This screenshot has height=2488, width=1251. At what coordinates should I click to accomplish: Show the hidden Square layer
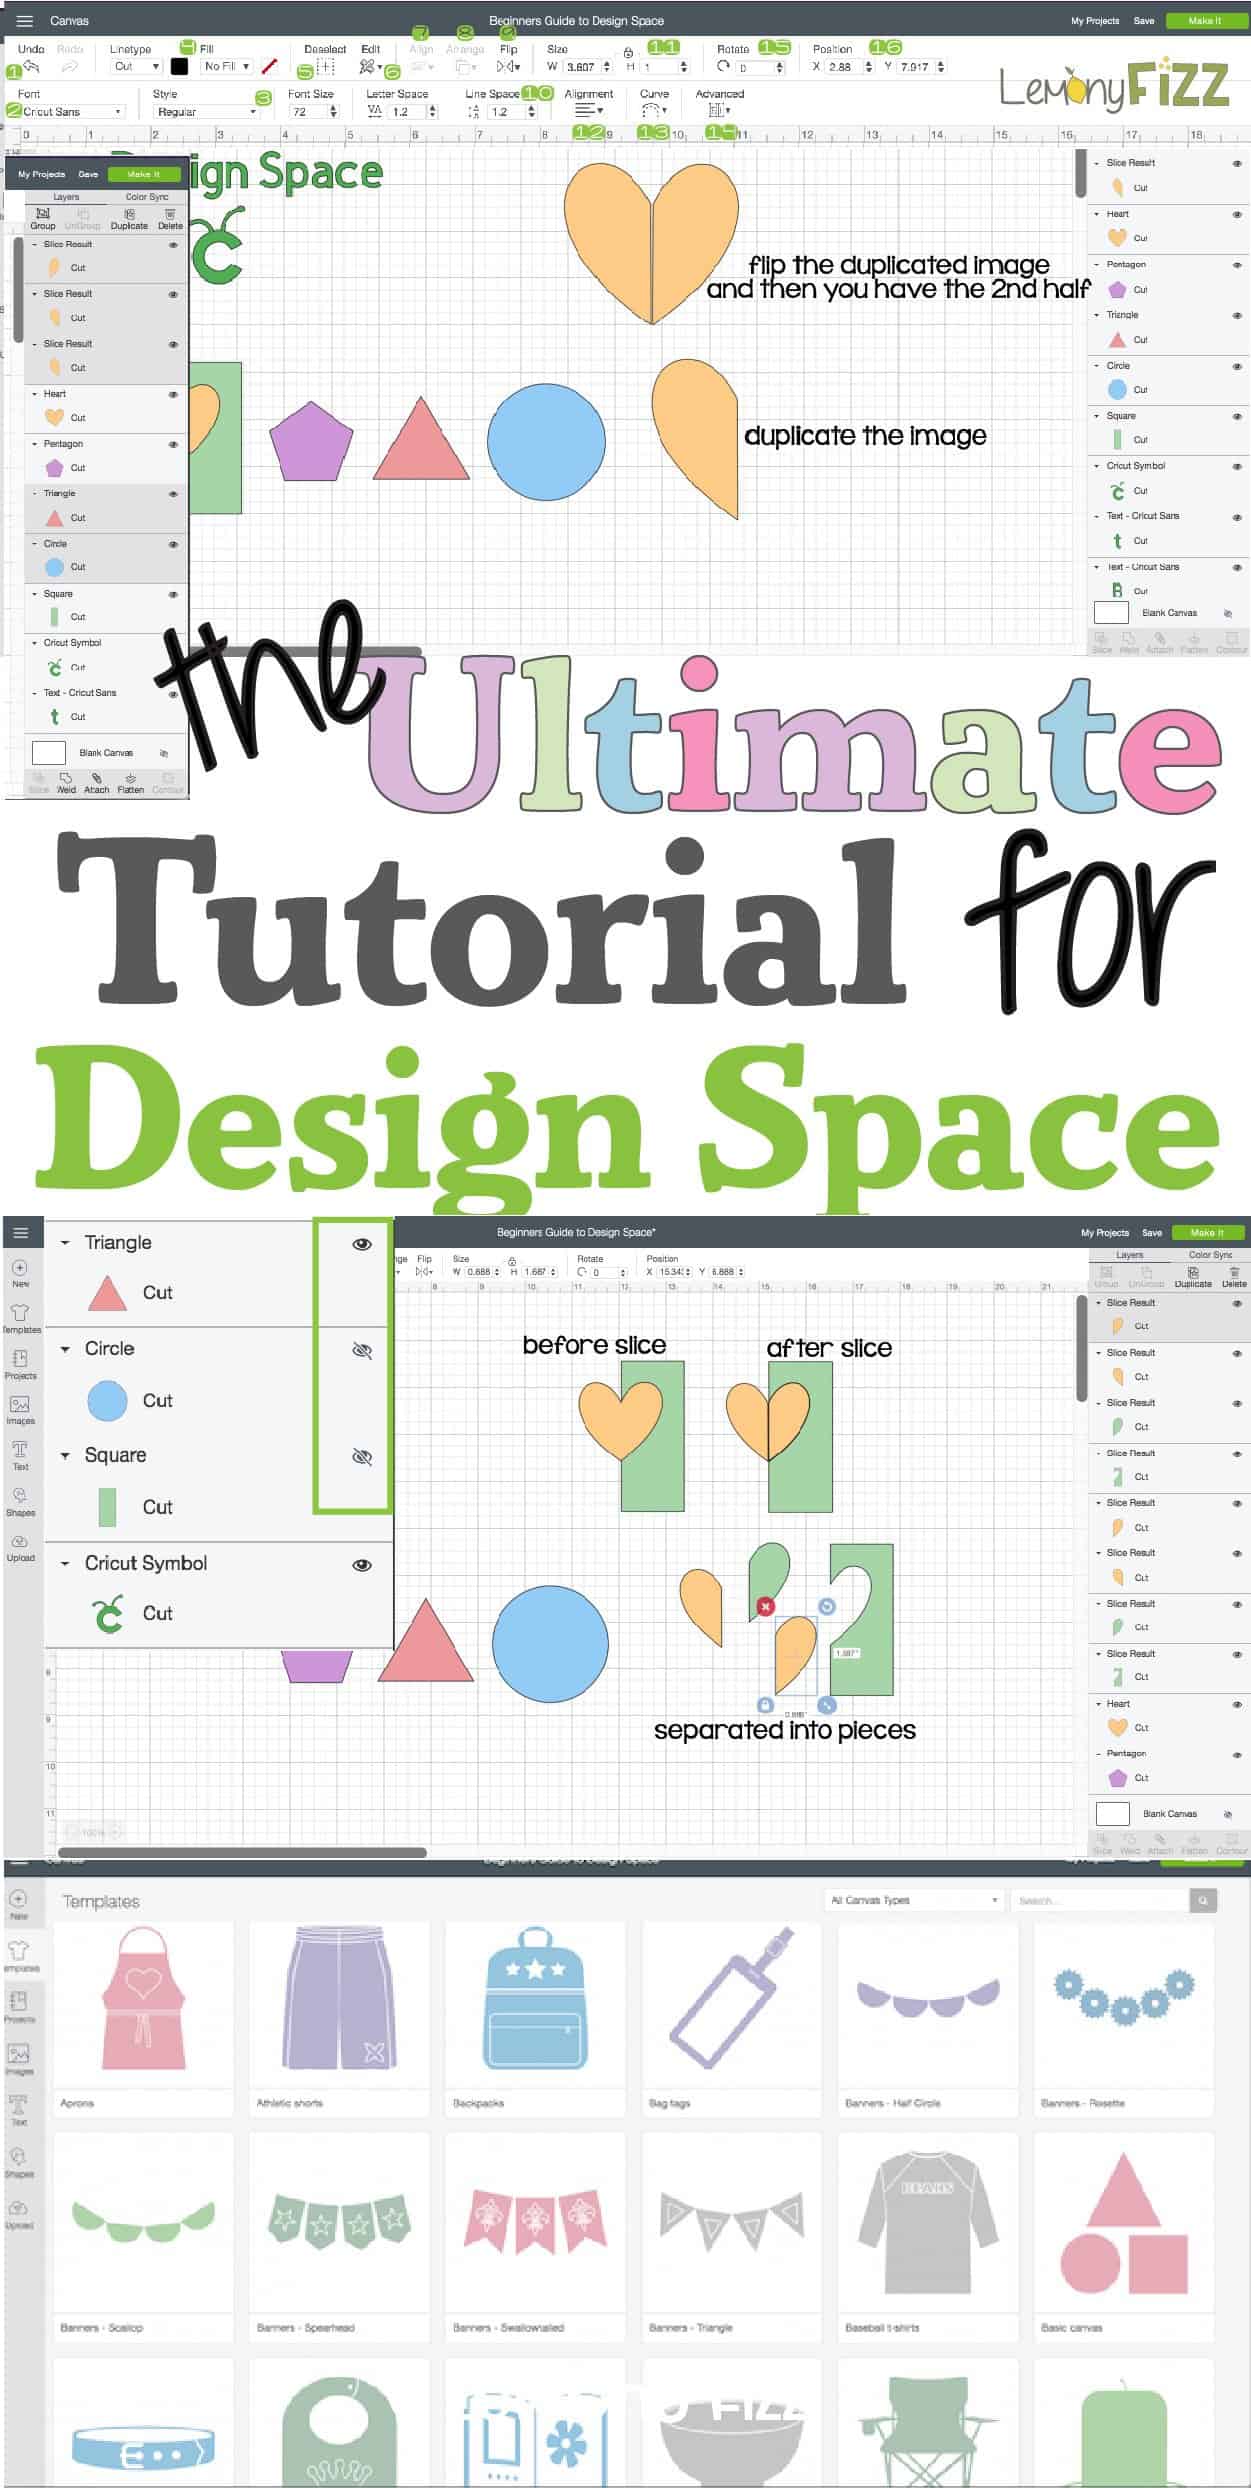coord(362,1457)
